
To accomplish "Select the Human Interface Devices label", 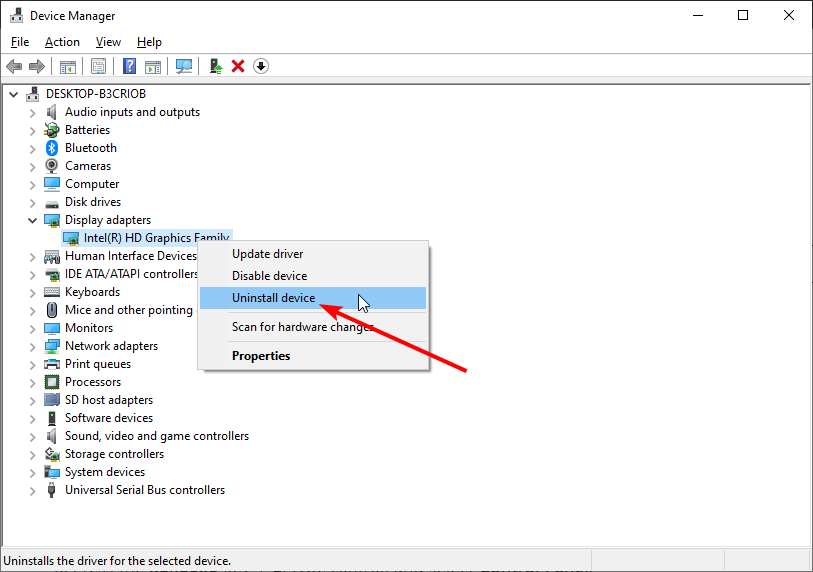I will click(131, 256).
